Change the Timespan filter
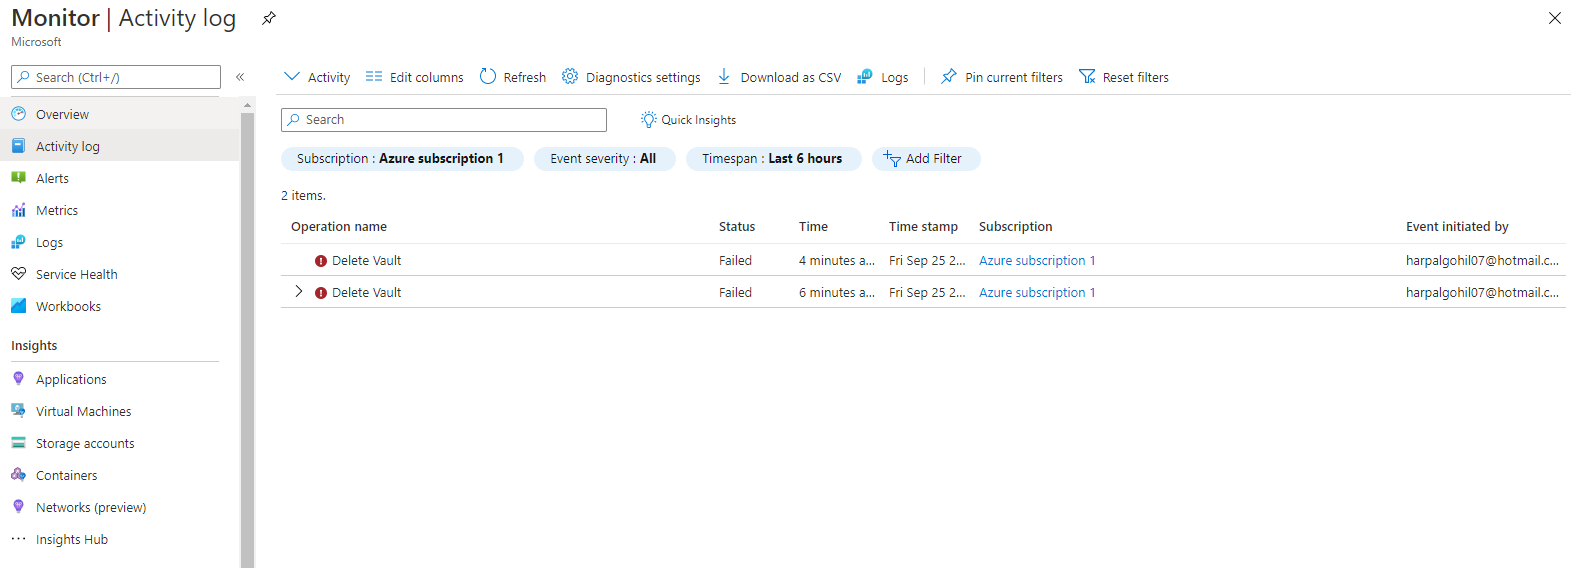The width and height of the screenshot is (1591, 568). (x=773, y=159)
